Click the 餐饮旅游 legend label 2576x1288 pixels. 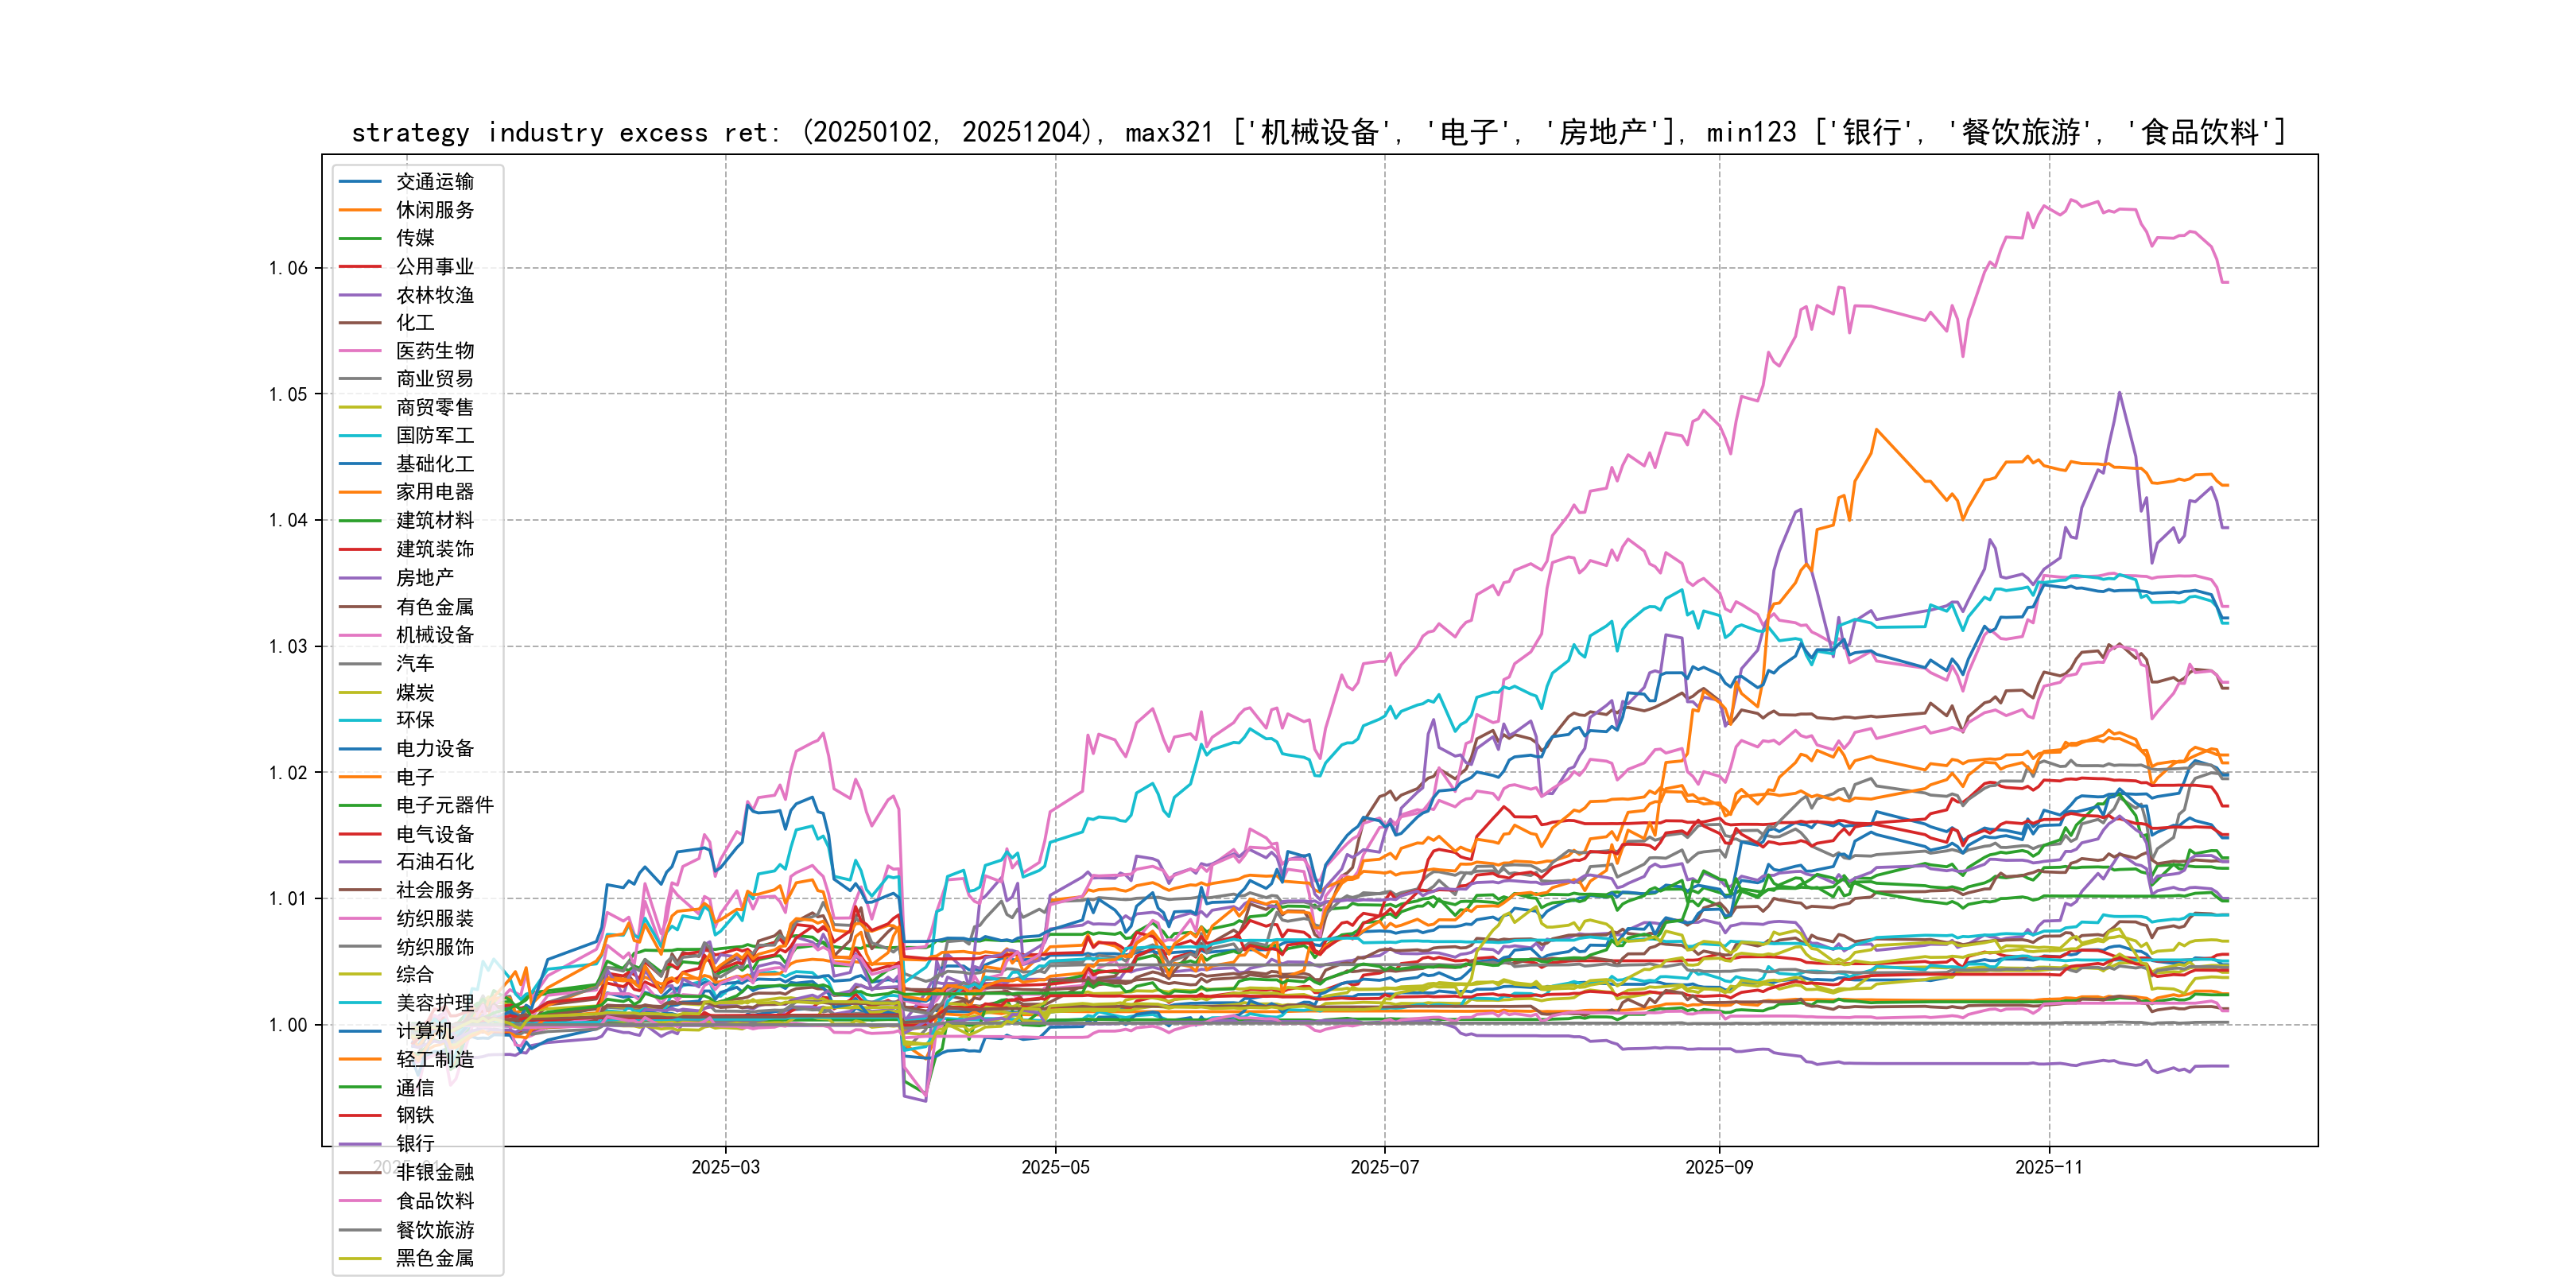tap(434, 1229)
